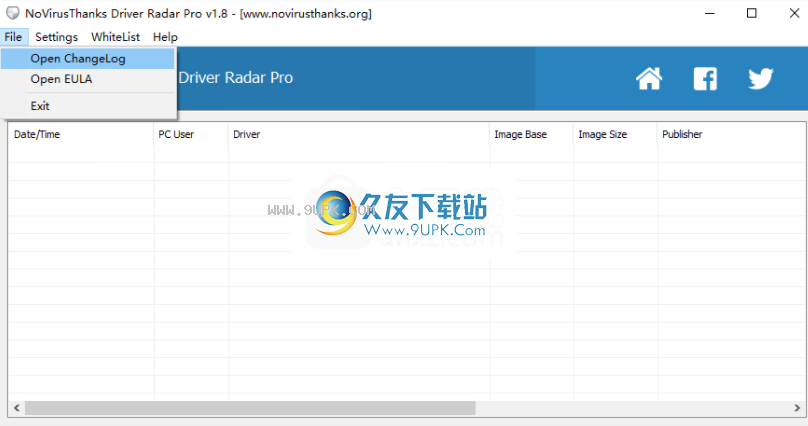Close the Driver Radar Pro window
This screenshot has height=426, width=808.
point(794,13)
